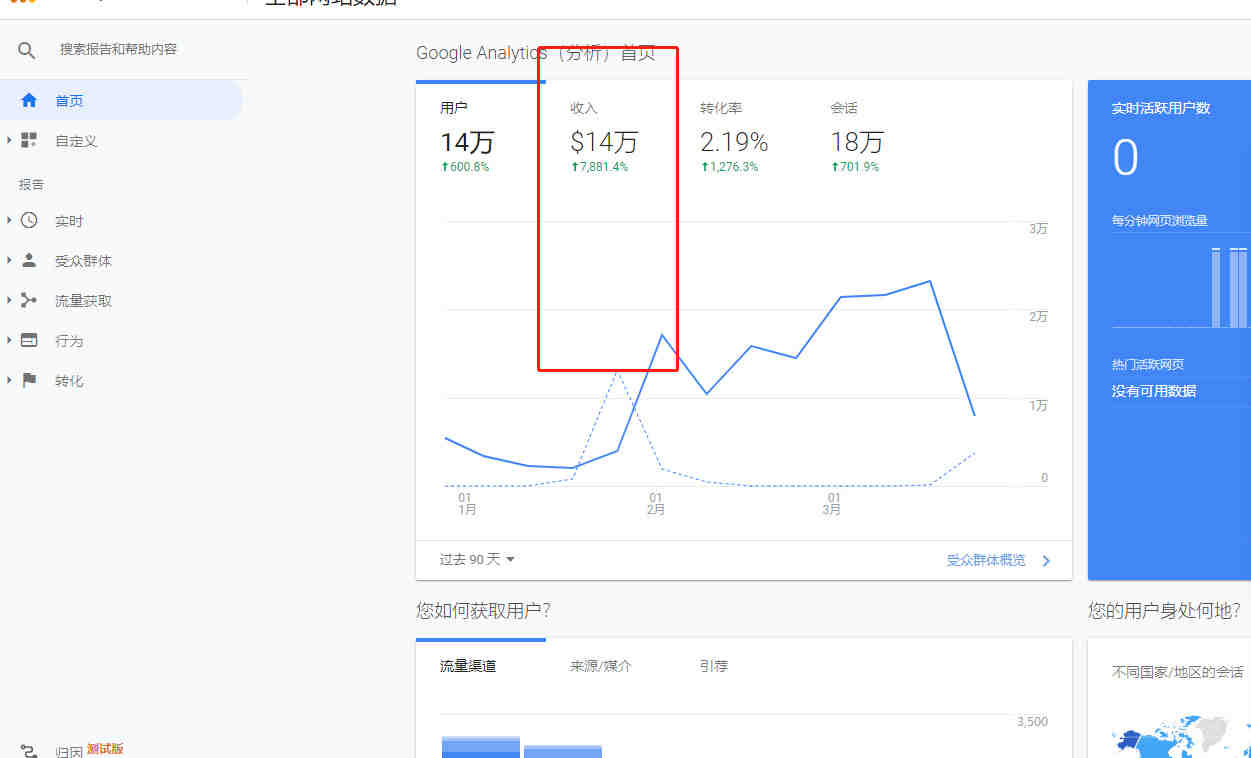Click the realtime clock icon
This screenshot has width=1251, height=758.
click(29, 220)
